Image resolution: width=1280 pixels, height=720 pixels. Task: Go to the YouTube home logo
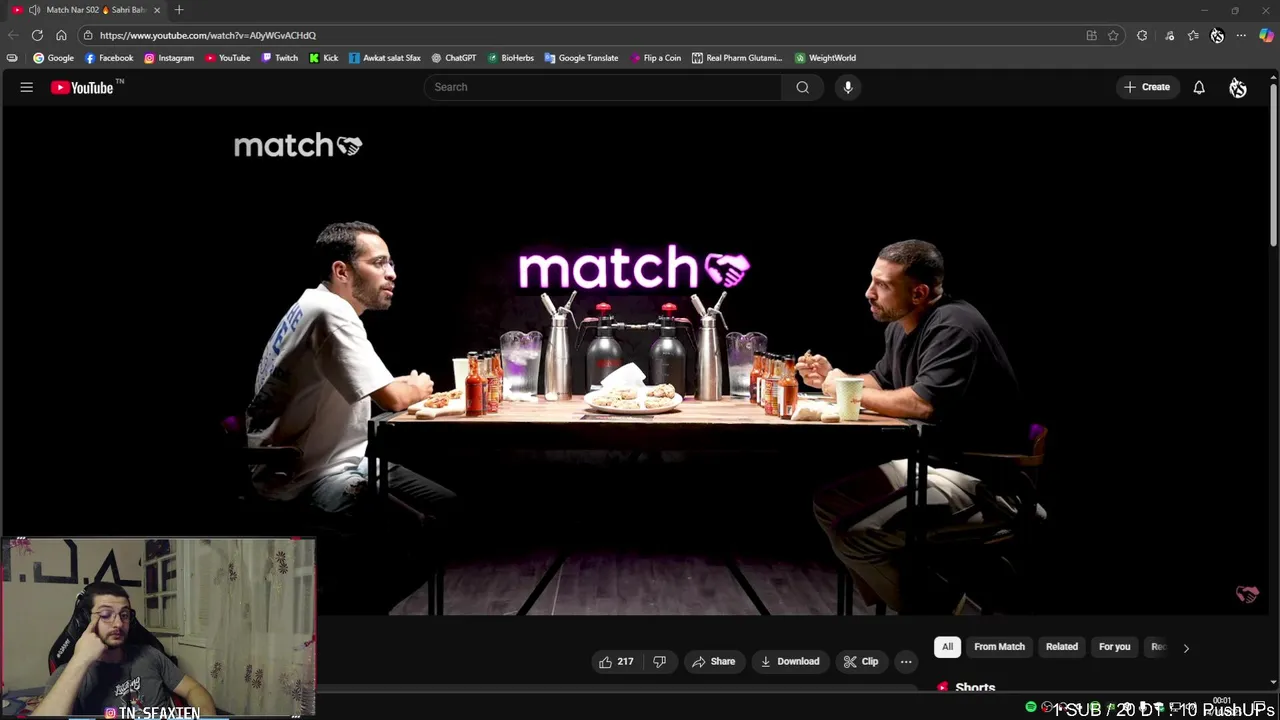tap(82, 87)
